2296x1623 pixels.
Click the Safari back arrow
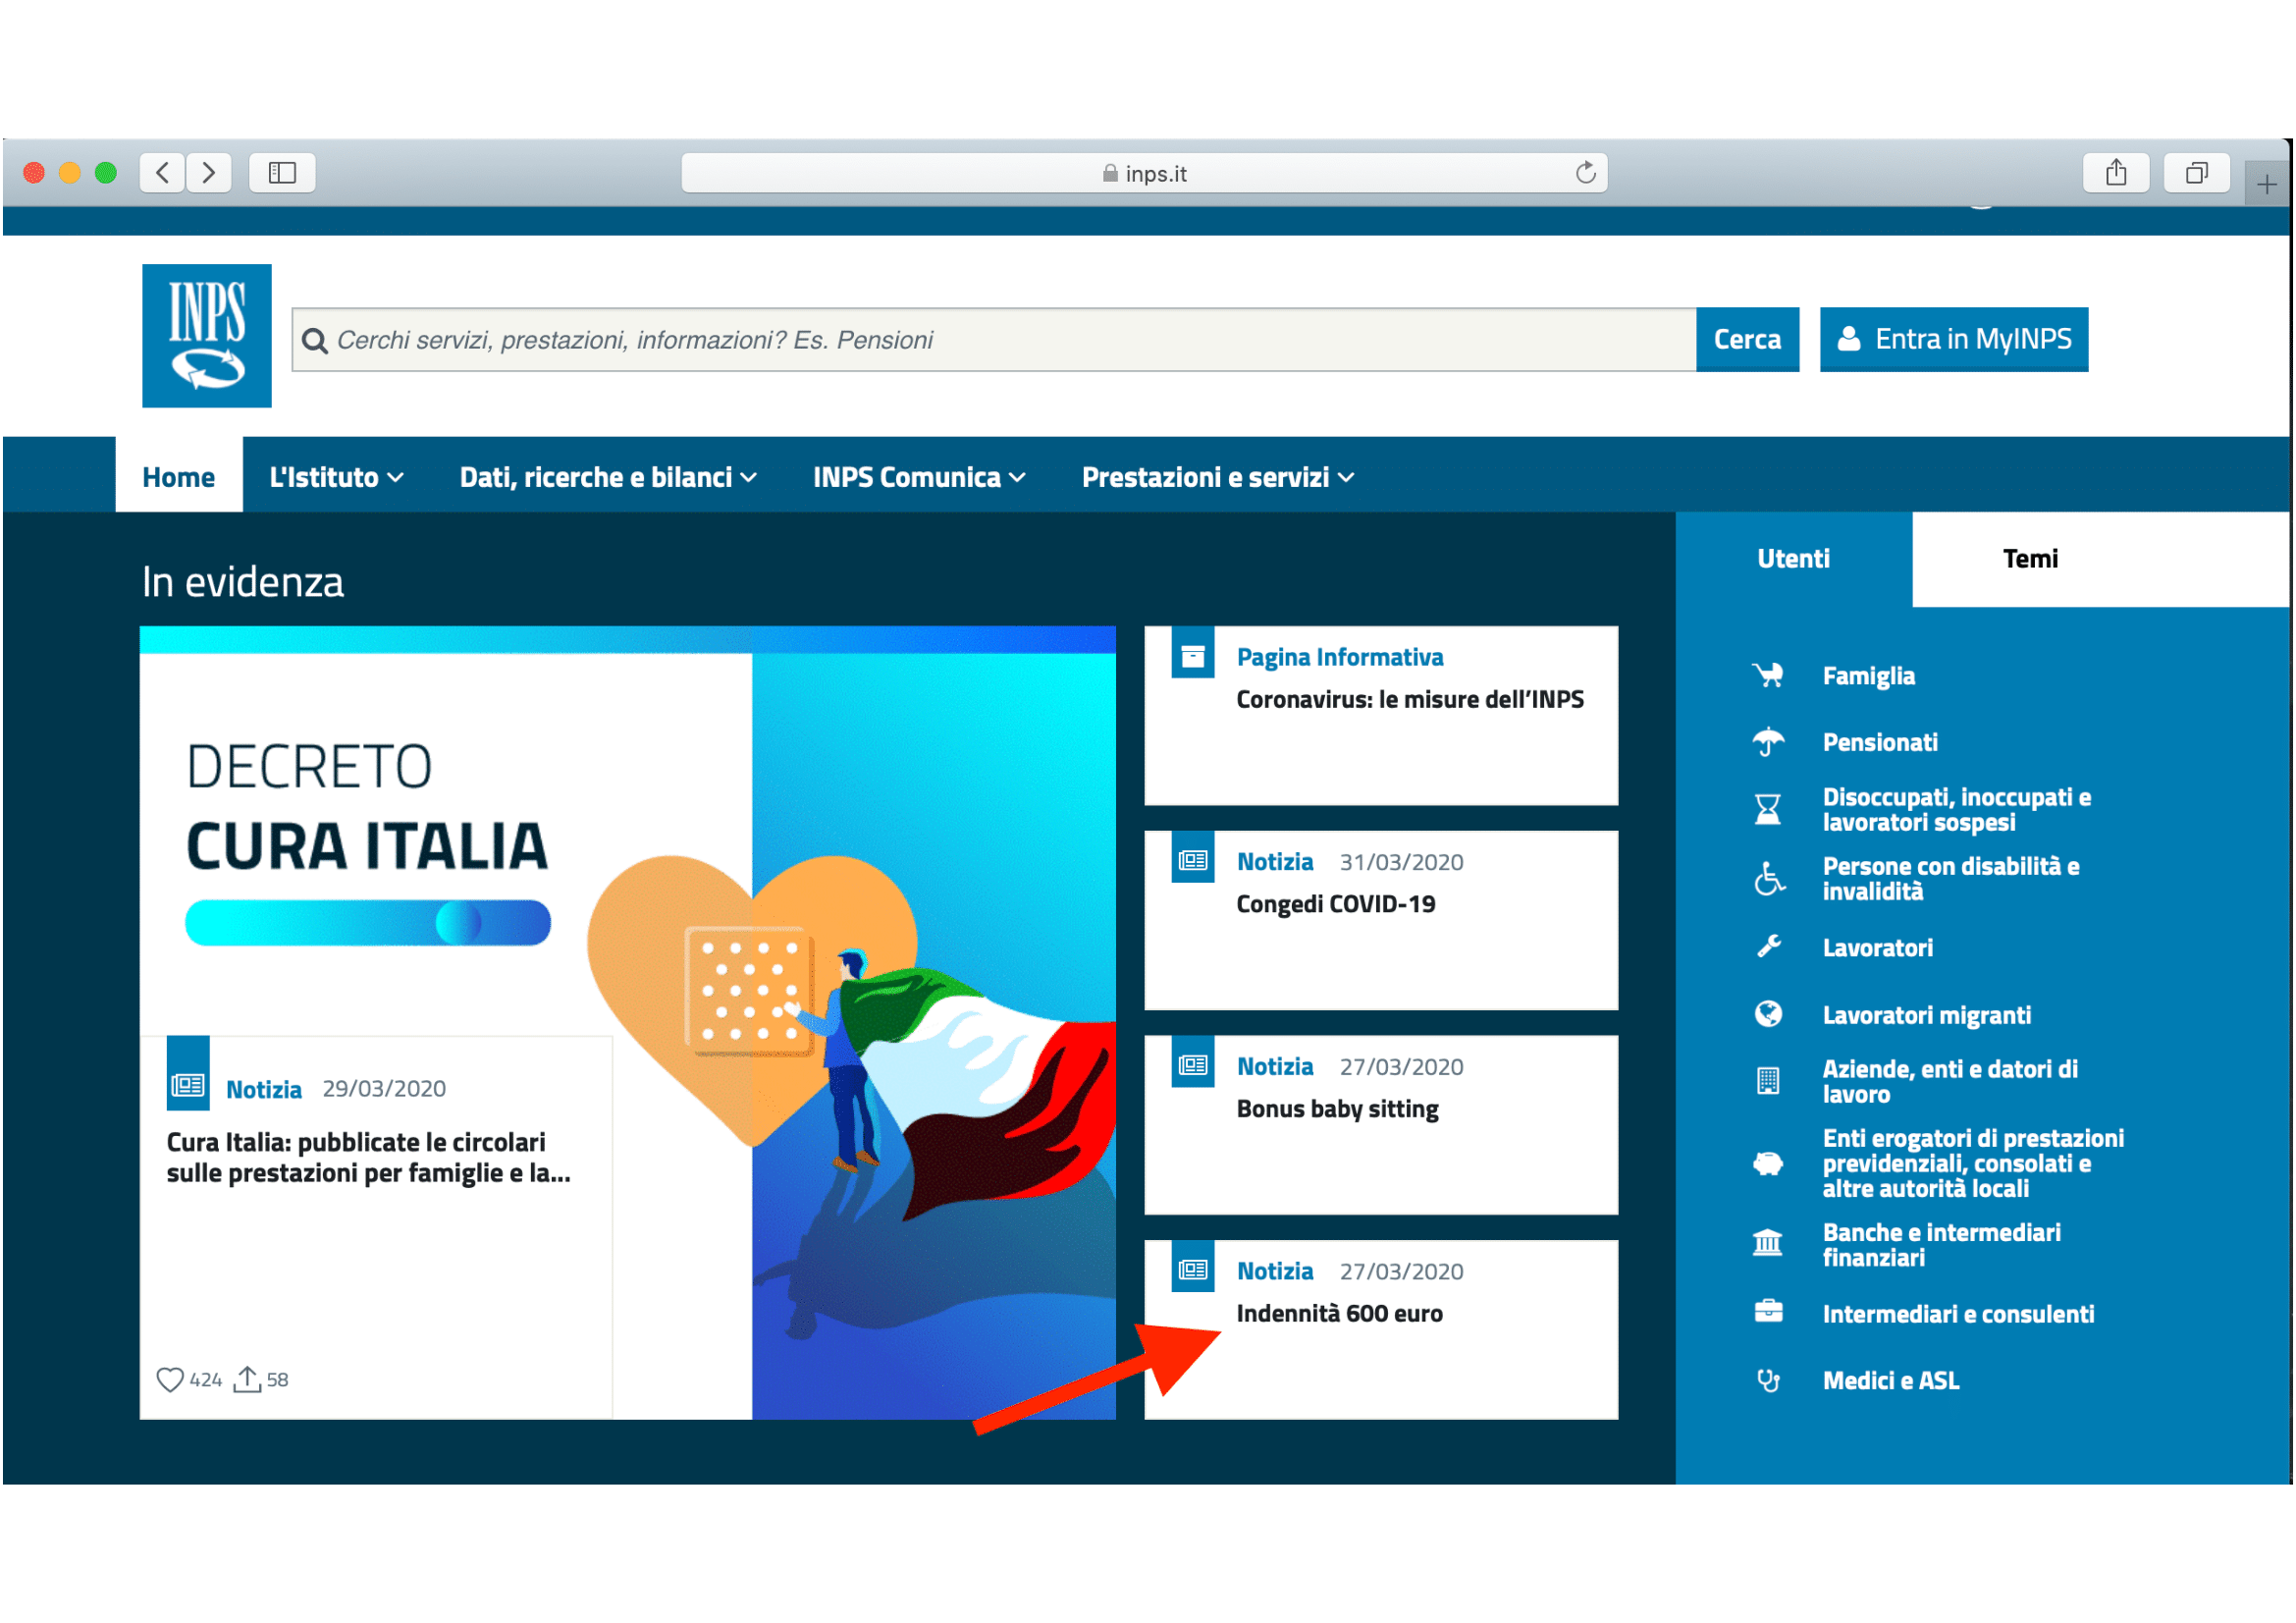point(162,173)
